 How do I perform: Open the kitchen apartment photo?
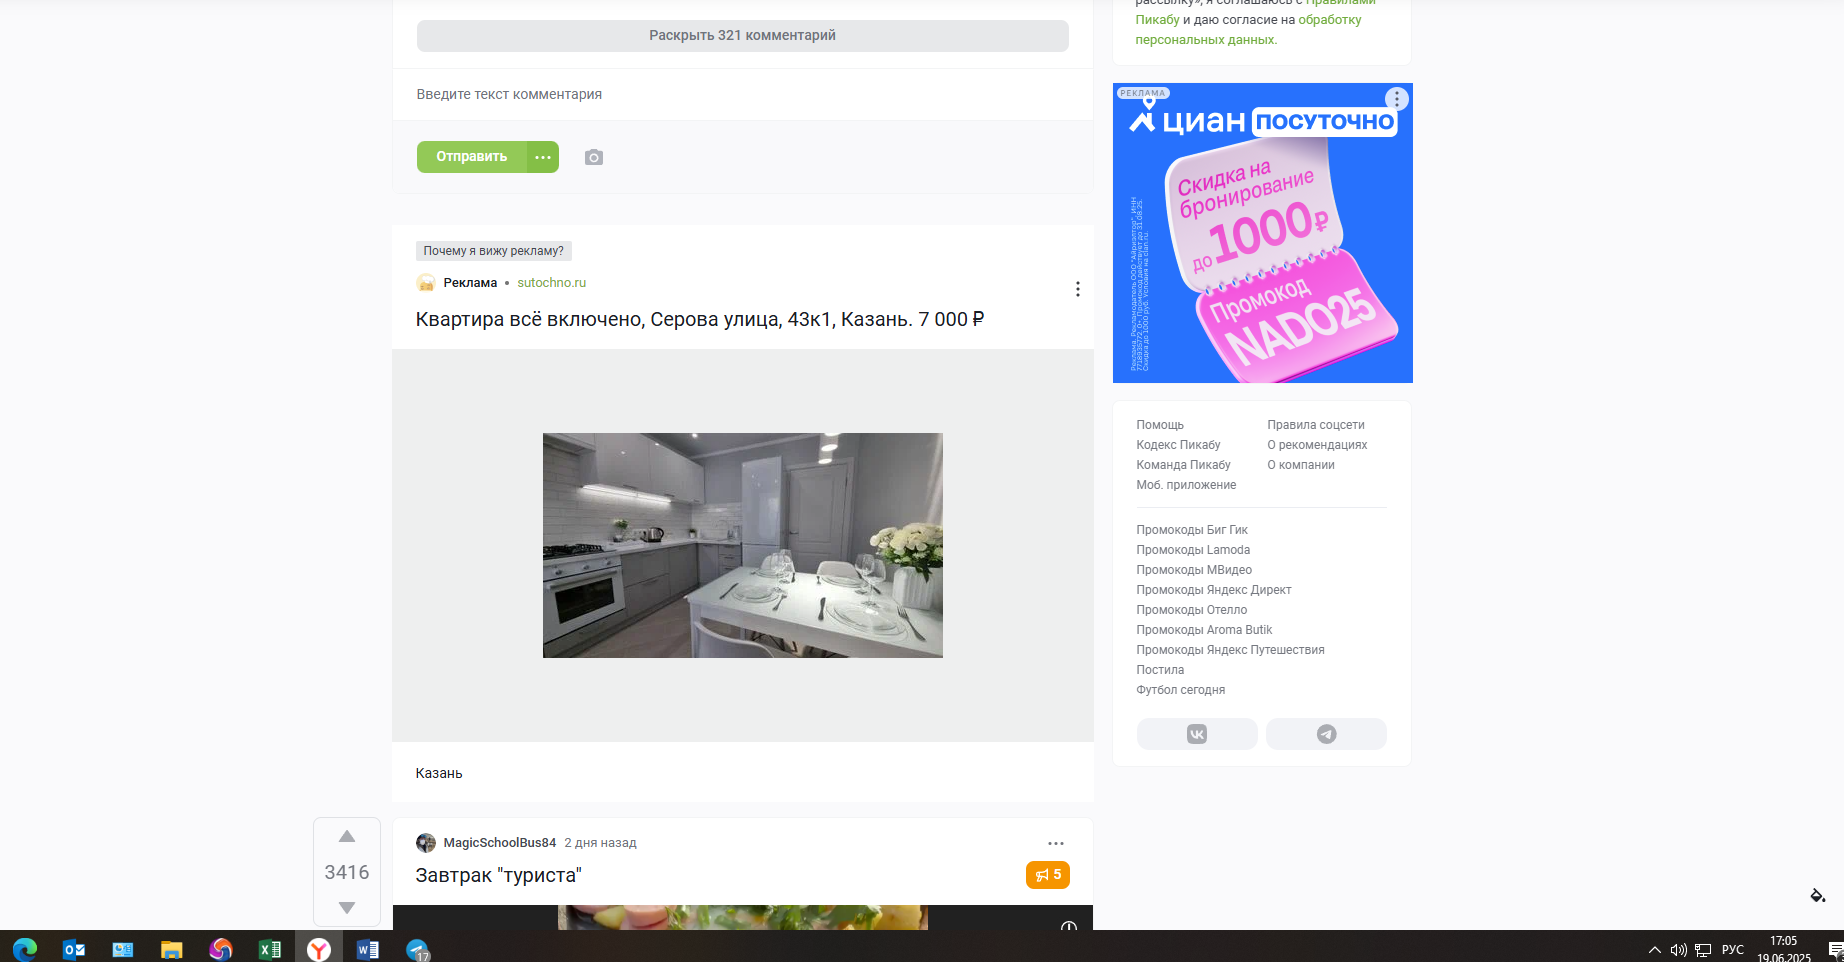click(x=742, y=545)
